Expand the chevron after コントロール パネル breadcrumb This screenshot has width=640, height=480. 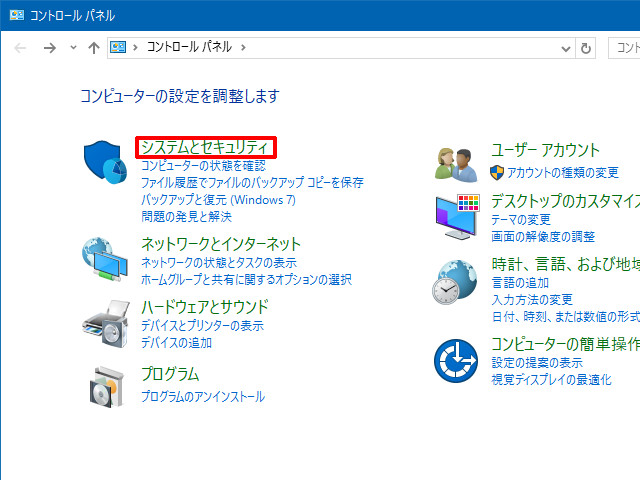pyautogui.click(x=243, y=47)
